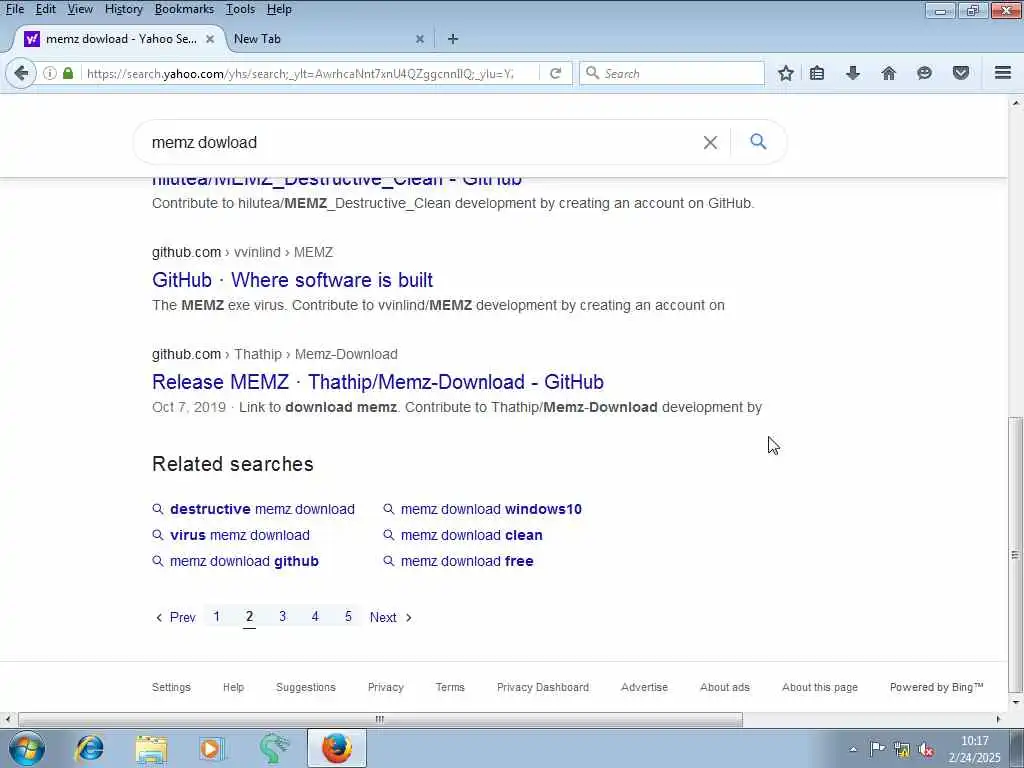Search memz download clean
The width and height of the screenshot is (1024, 768).
(472, 535)
